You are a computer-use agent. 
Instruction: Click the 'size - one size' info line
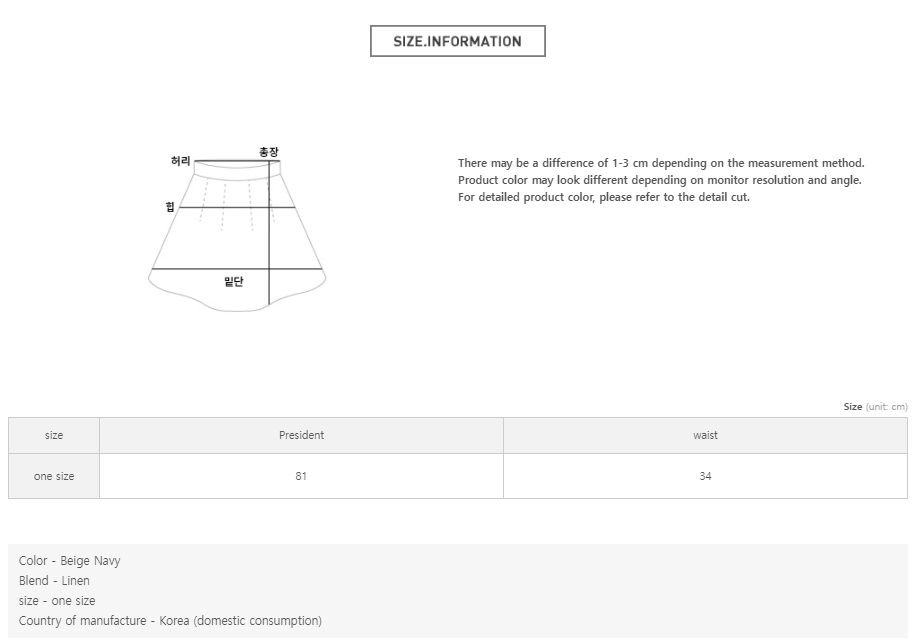(x=57, y=601)
